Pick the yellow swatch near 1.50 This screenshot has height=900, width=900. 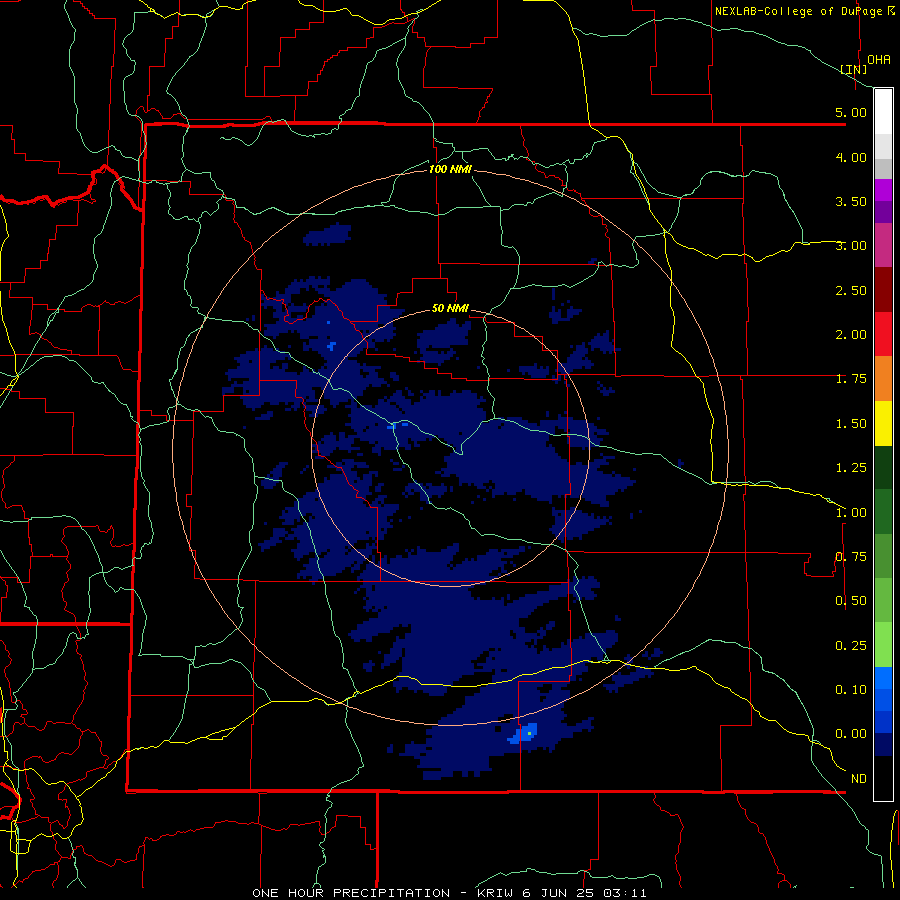point(883,423)
